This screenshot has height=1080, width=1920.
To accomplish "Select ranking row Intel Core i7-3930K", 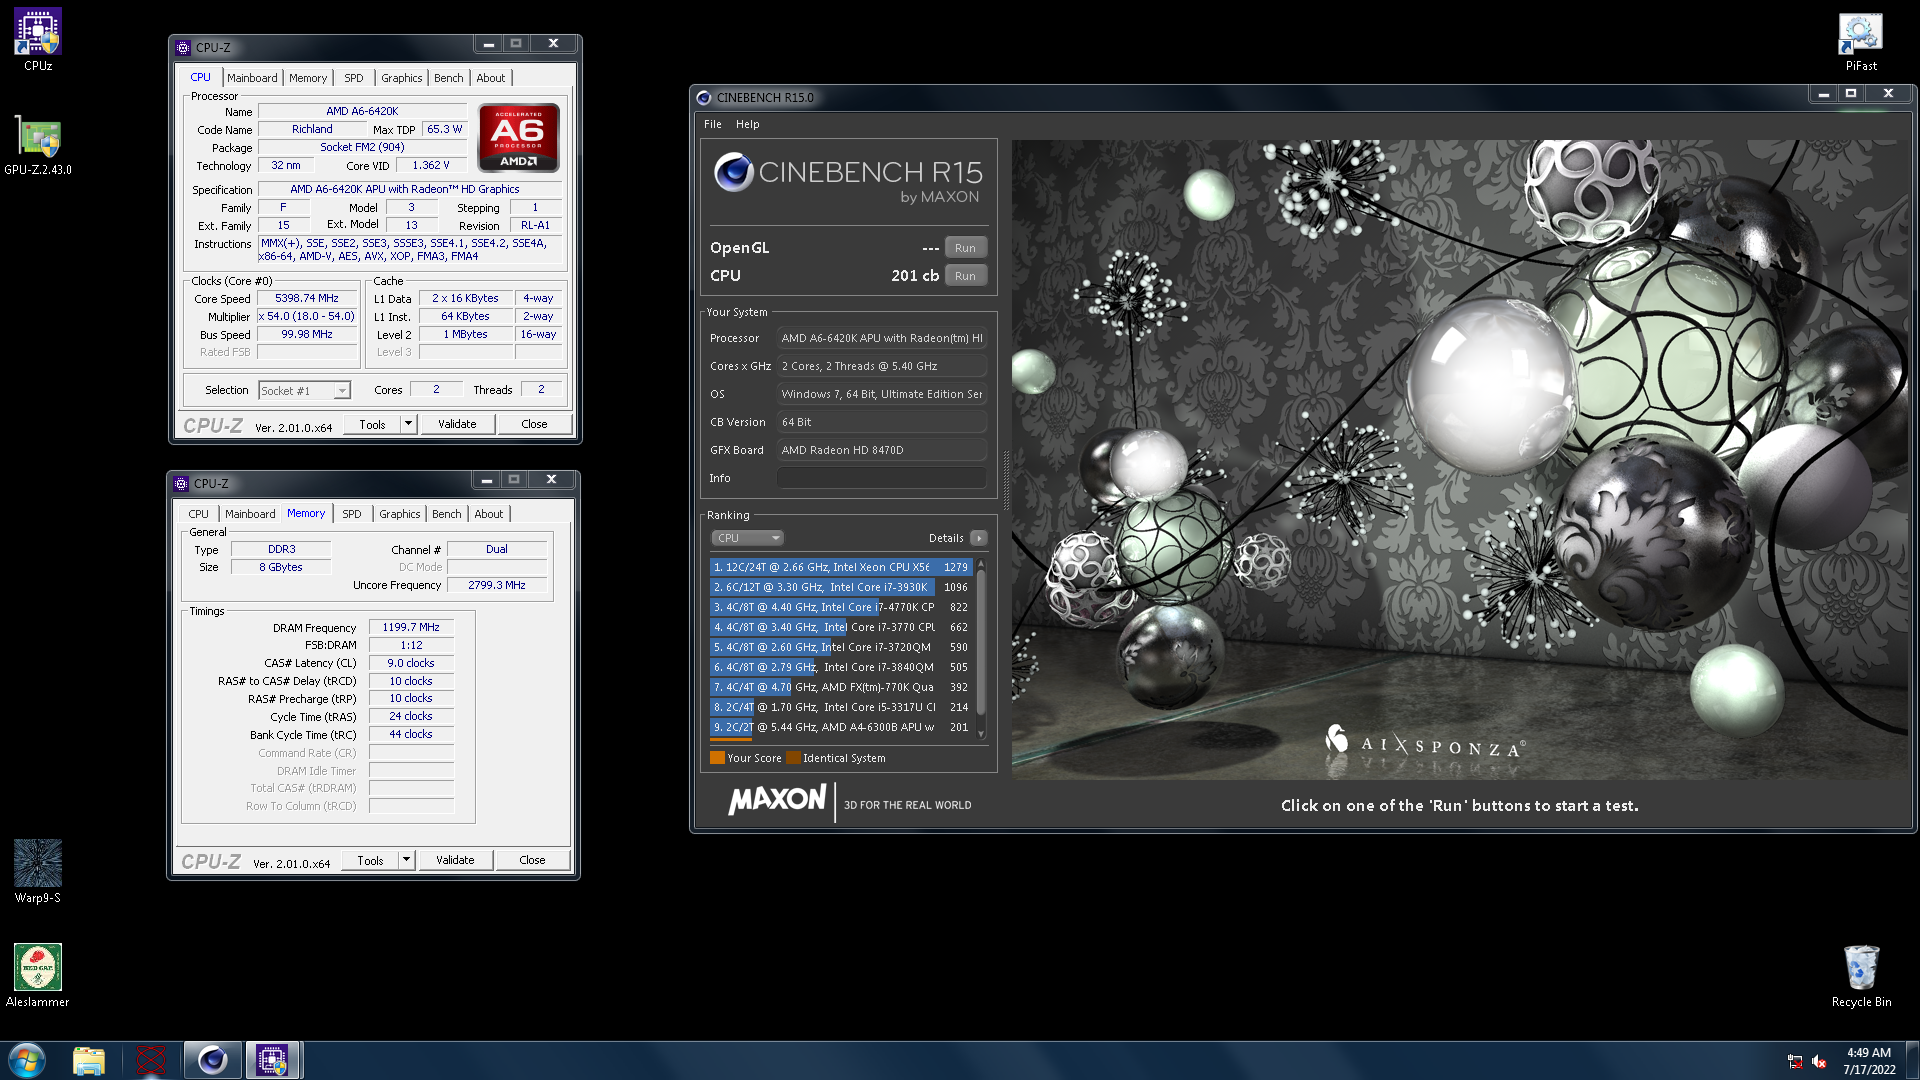I will [x=840, y=587].
